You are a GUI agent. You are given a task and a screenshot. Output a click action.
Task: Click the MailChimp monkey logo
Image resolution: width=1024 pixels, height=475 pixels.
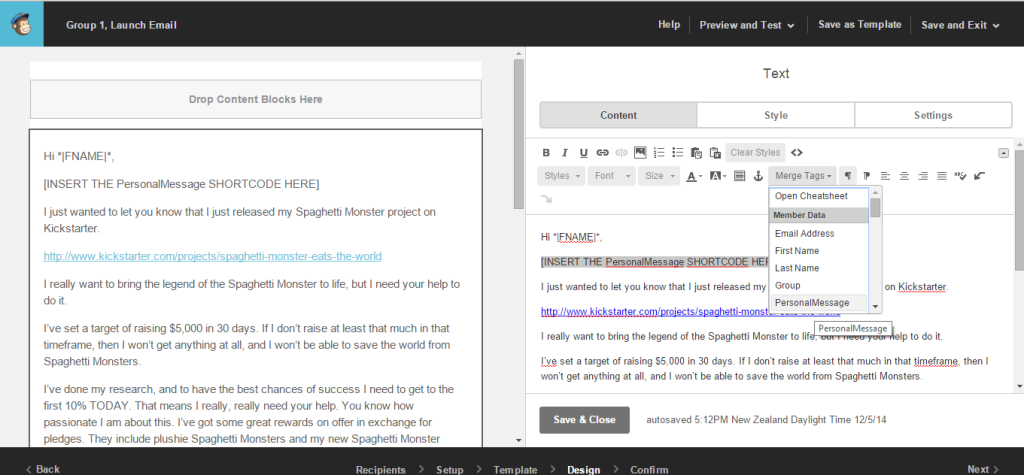click(x=22, y=25)
